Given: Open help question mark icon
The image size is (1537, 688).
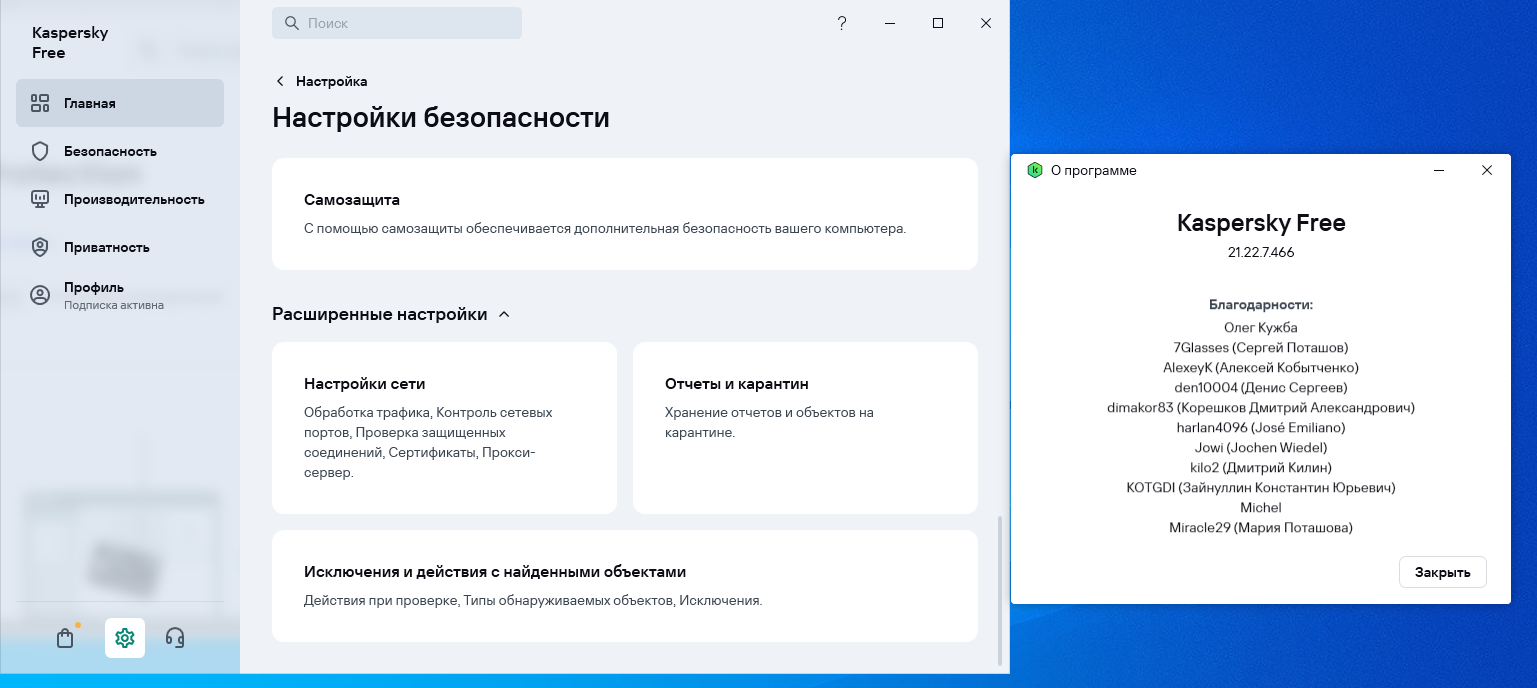Looking at the screenshot, I should point(842,23).
